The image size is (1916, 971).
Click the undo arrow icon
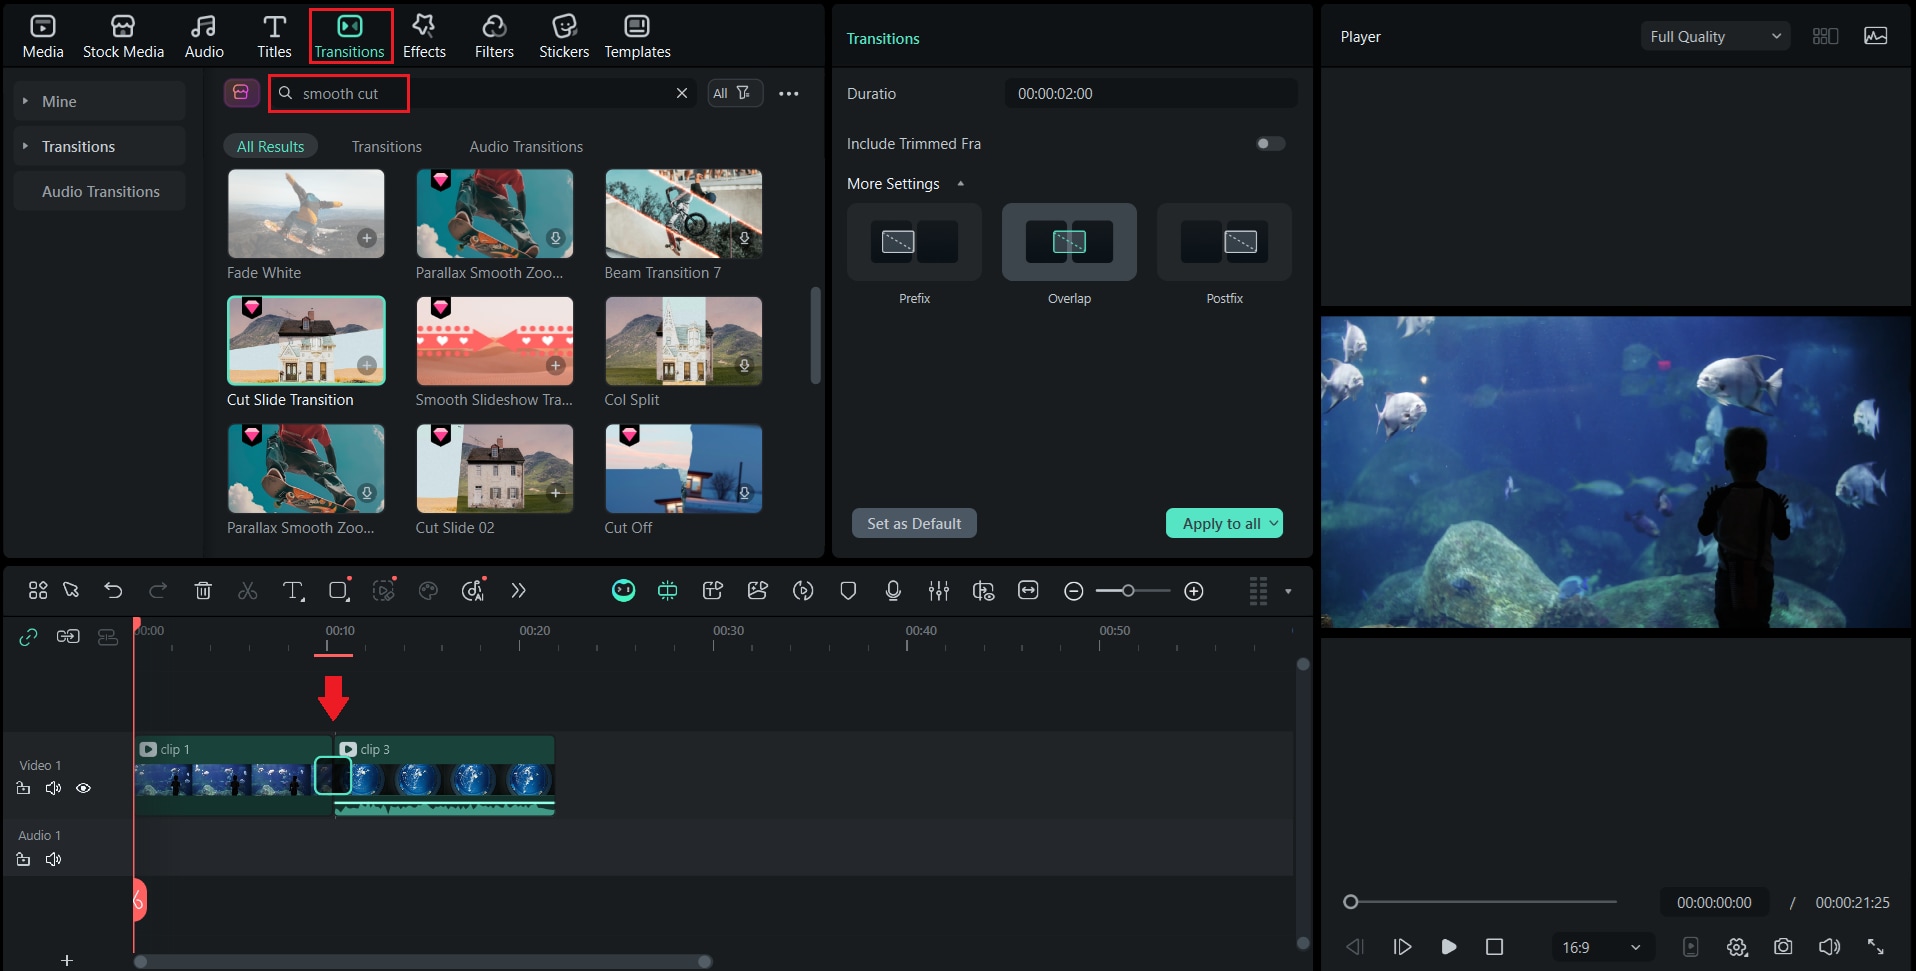tap(113, 591)
